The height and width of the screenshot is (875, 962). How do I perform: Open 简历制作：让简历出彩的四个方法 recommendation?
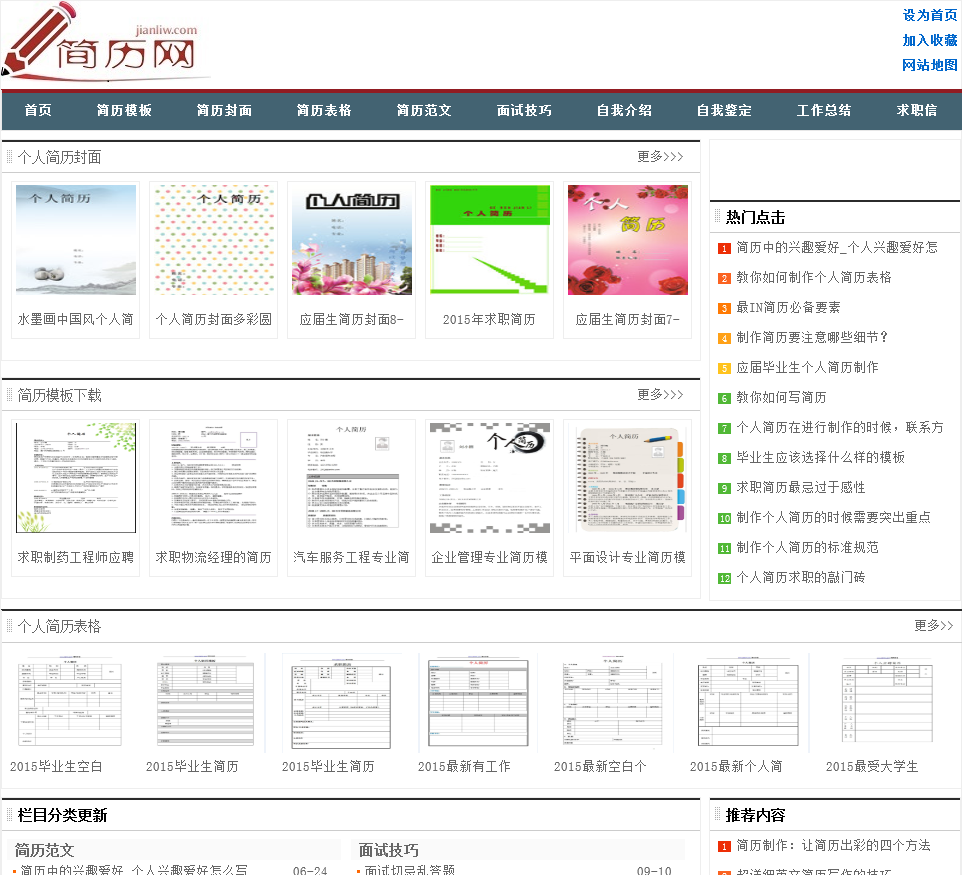pos(833,846)
